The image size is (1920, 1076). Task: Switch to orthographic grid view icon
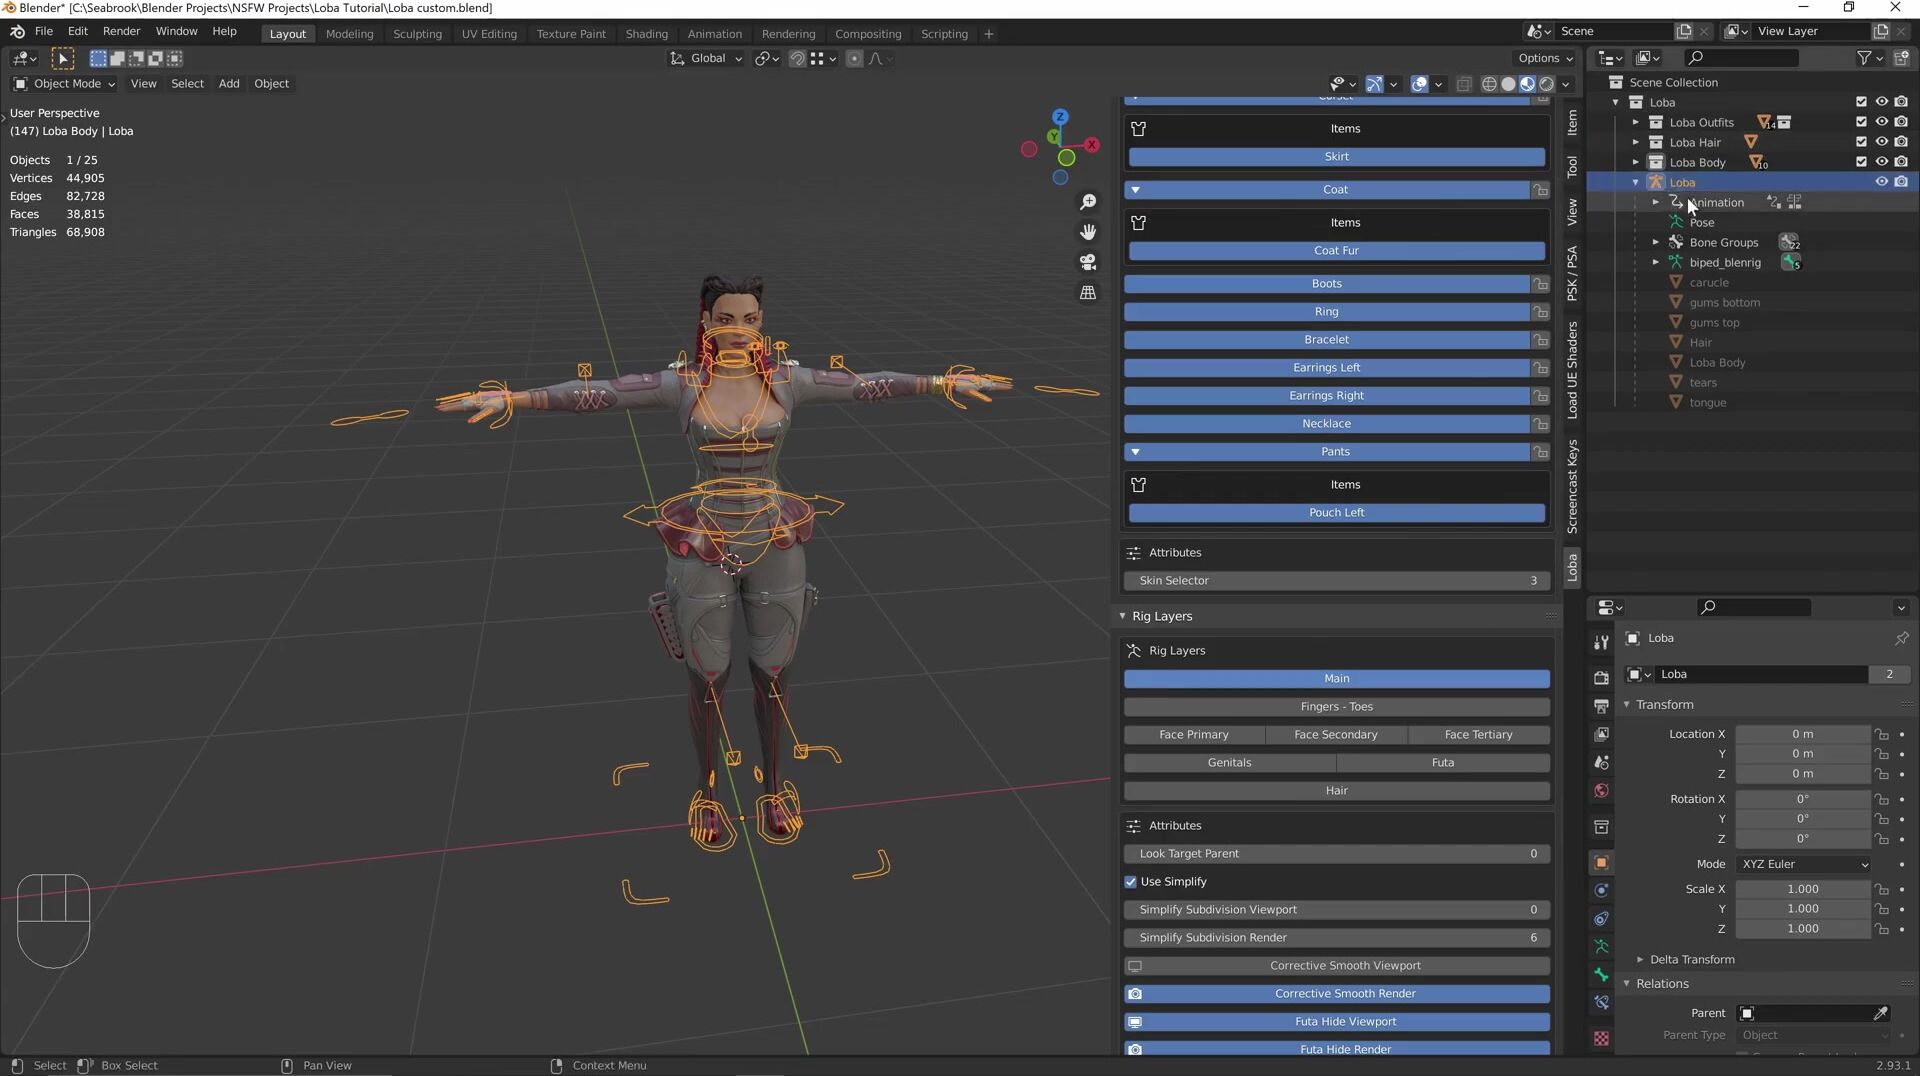click(x=1088, y=293)
